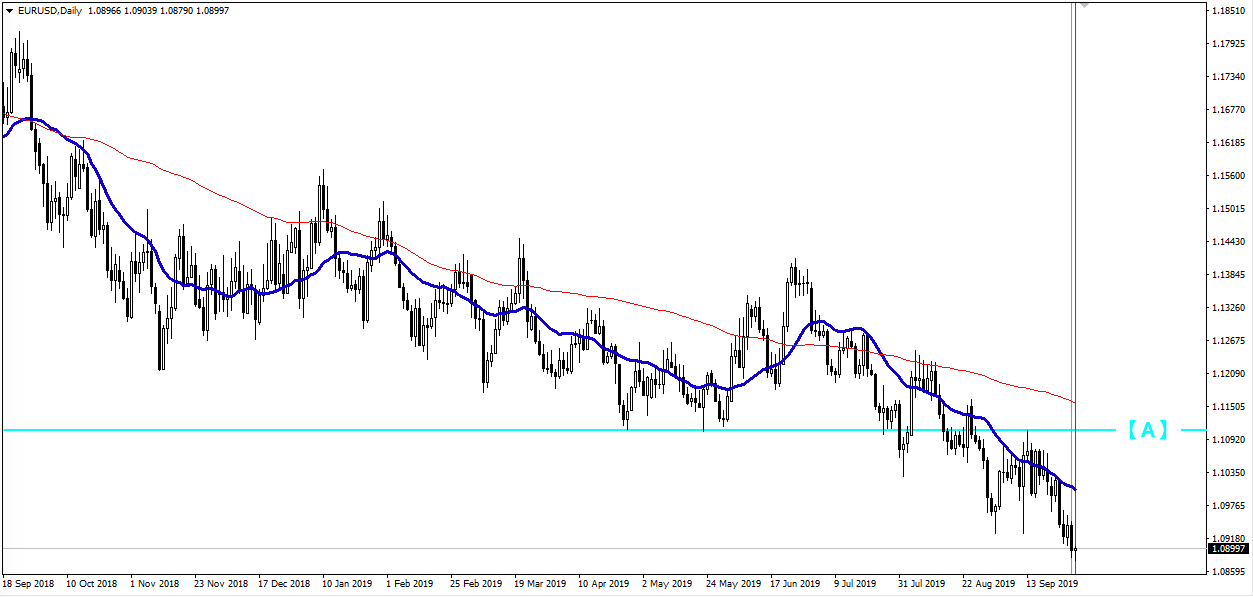The height and width of the screenshot is (597, 1253).
Task: Click the 1 Feb 2019 date label
Action: [x=410, y=583]
